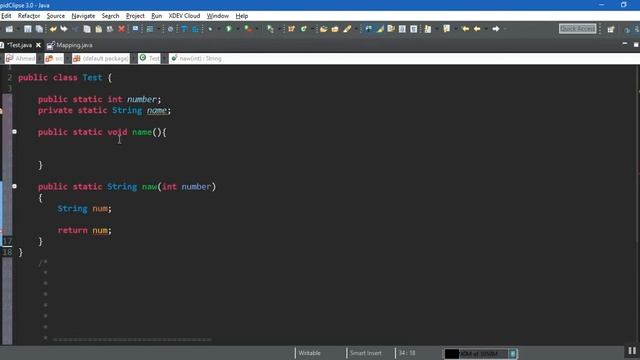Maximize the editor area view
640x360 pixels.
tap(636, 44)
